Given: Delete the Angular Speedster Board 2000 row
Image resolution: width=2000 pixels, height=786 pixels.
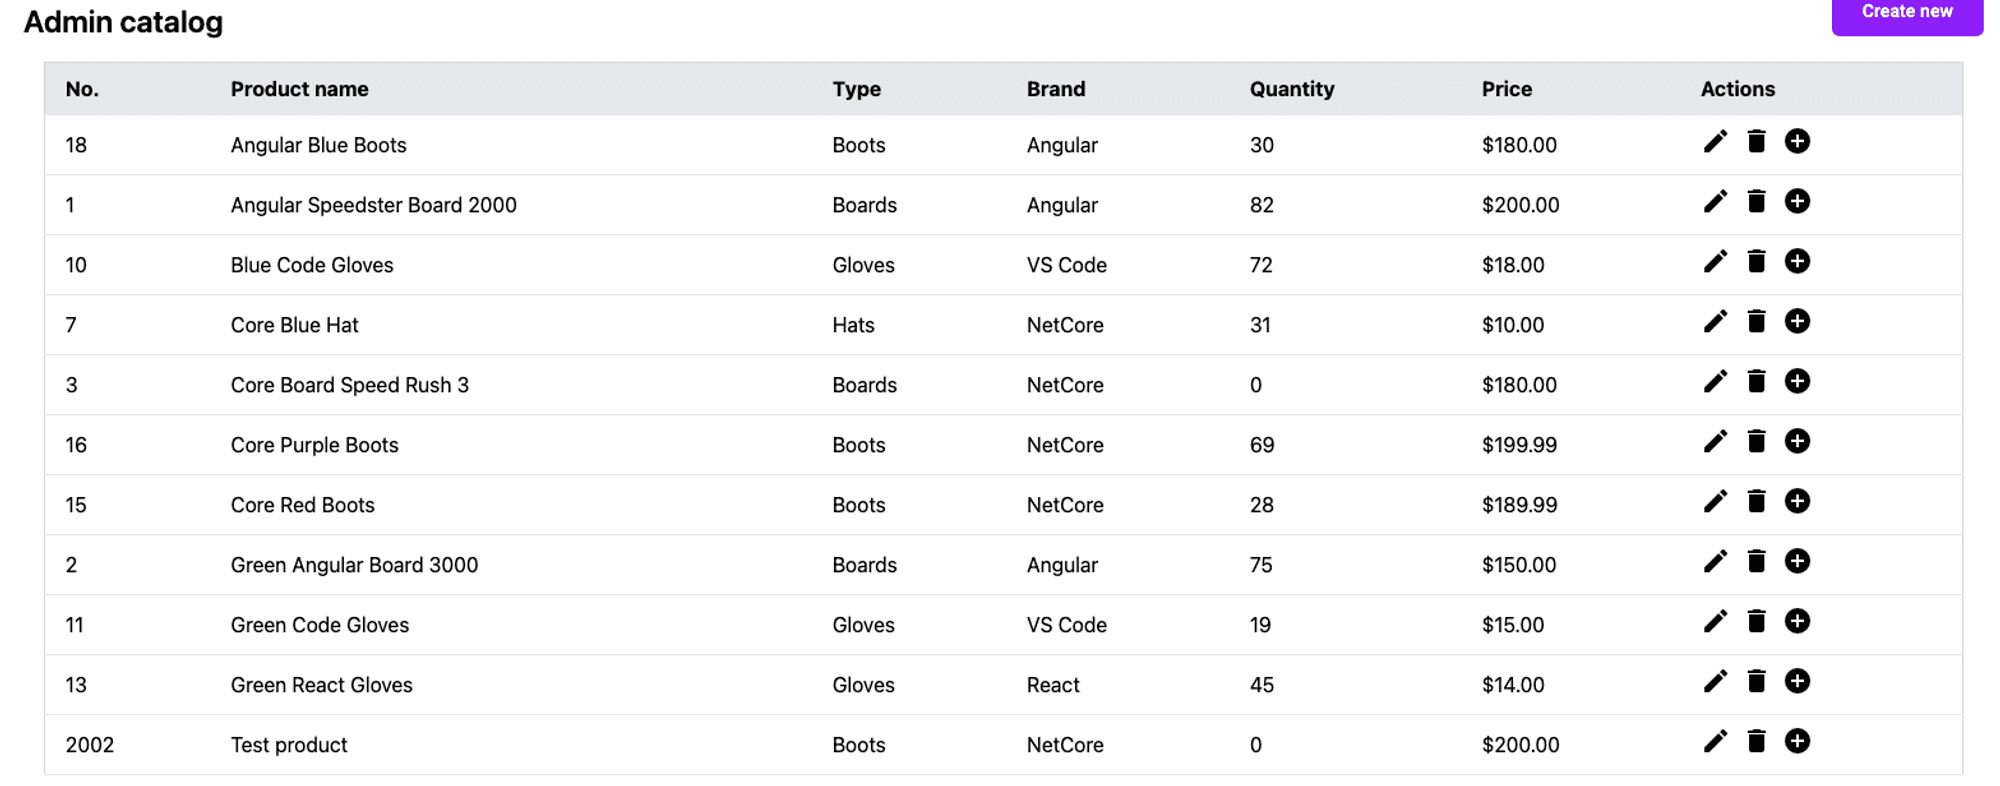Looking at the screenshot, I should 1756,202.
